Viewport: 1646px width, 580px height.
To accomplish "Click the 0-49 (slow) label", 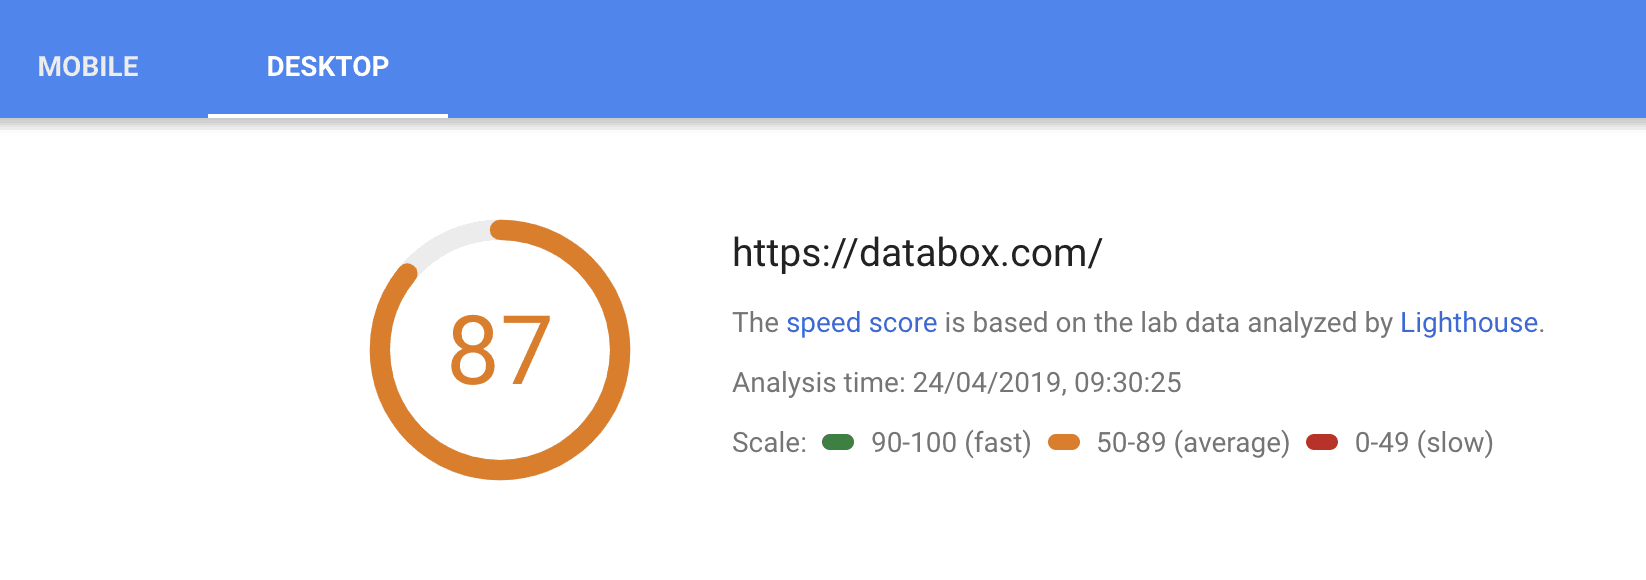I will [1423, 442].
